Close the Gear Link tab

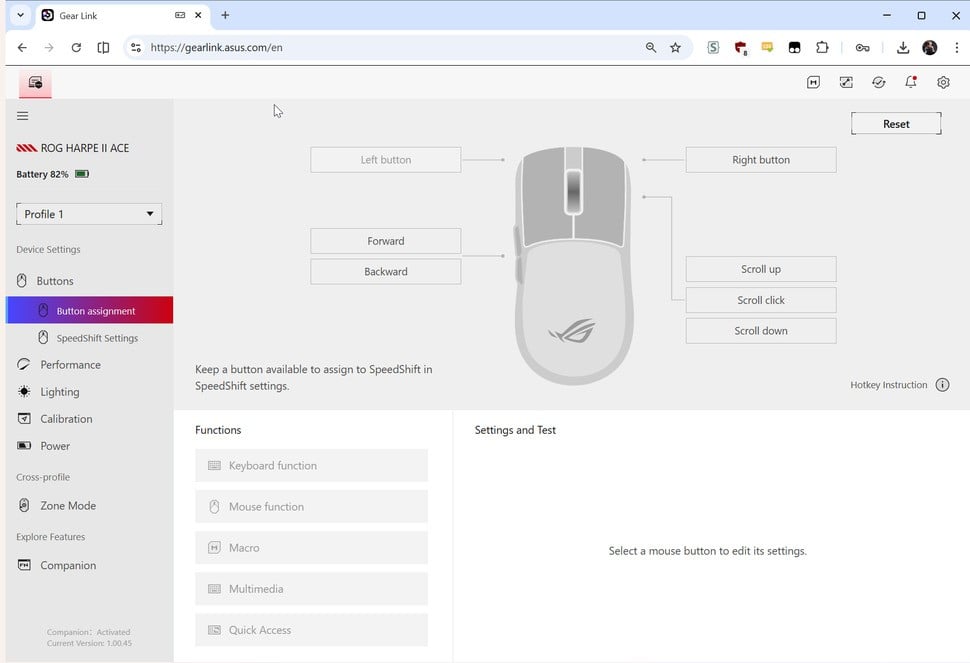coord(198,15)
